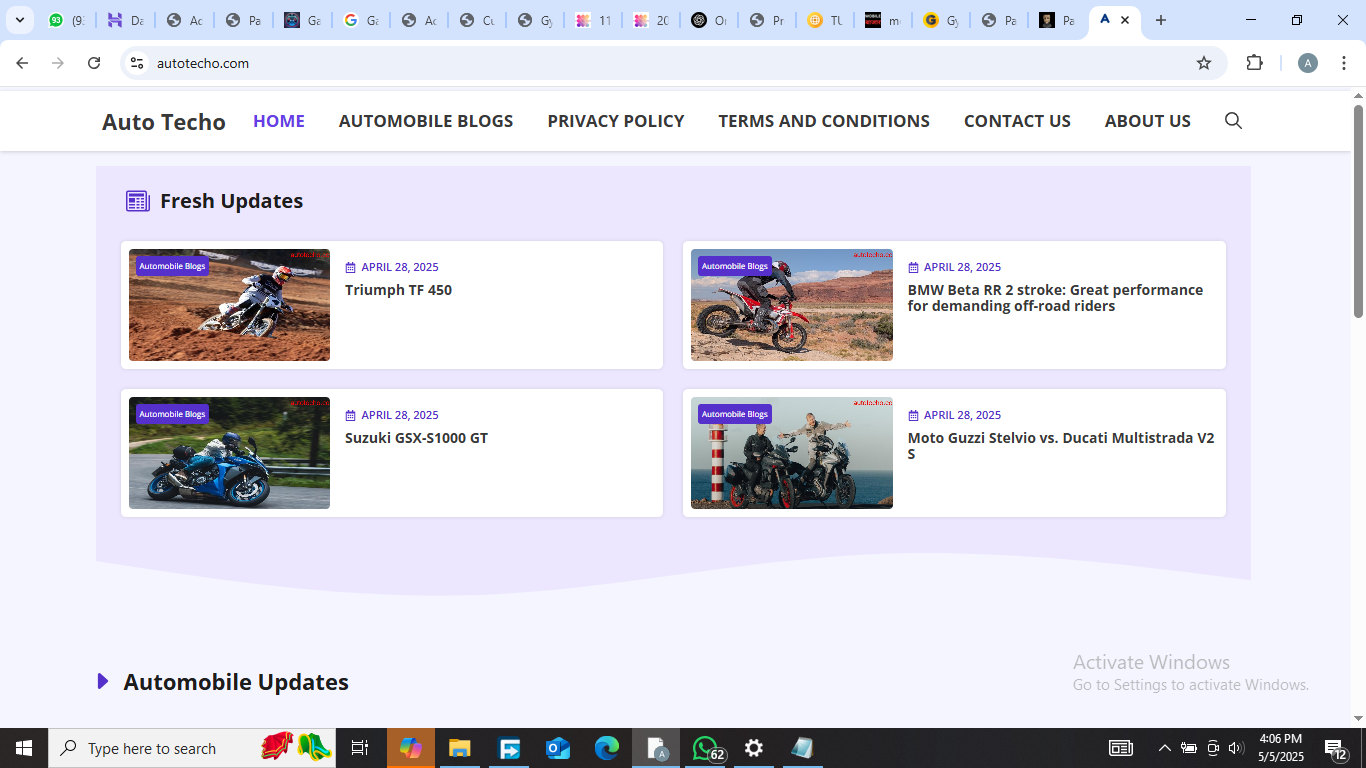1366x768 pixels.
Task: Switch to the "11" tab
Action: tap(593, 20)
